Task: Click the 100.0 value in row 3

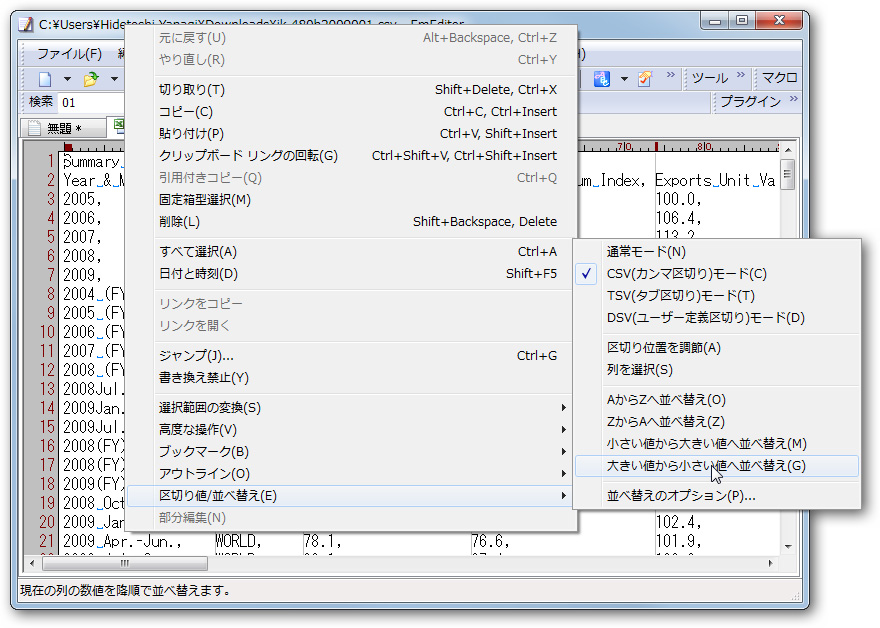Action: [x=679, y=199]
